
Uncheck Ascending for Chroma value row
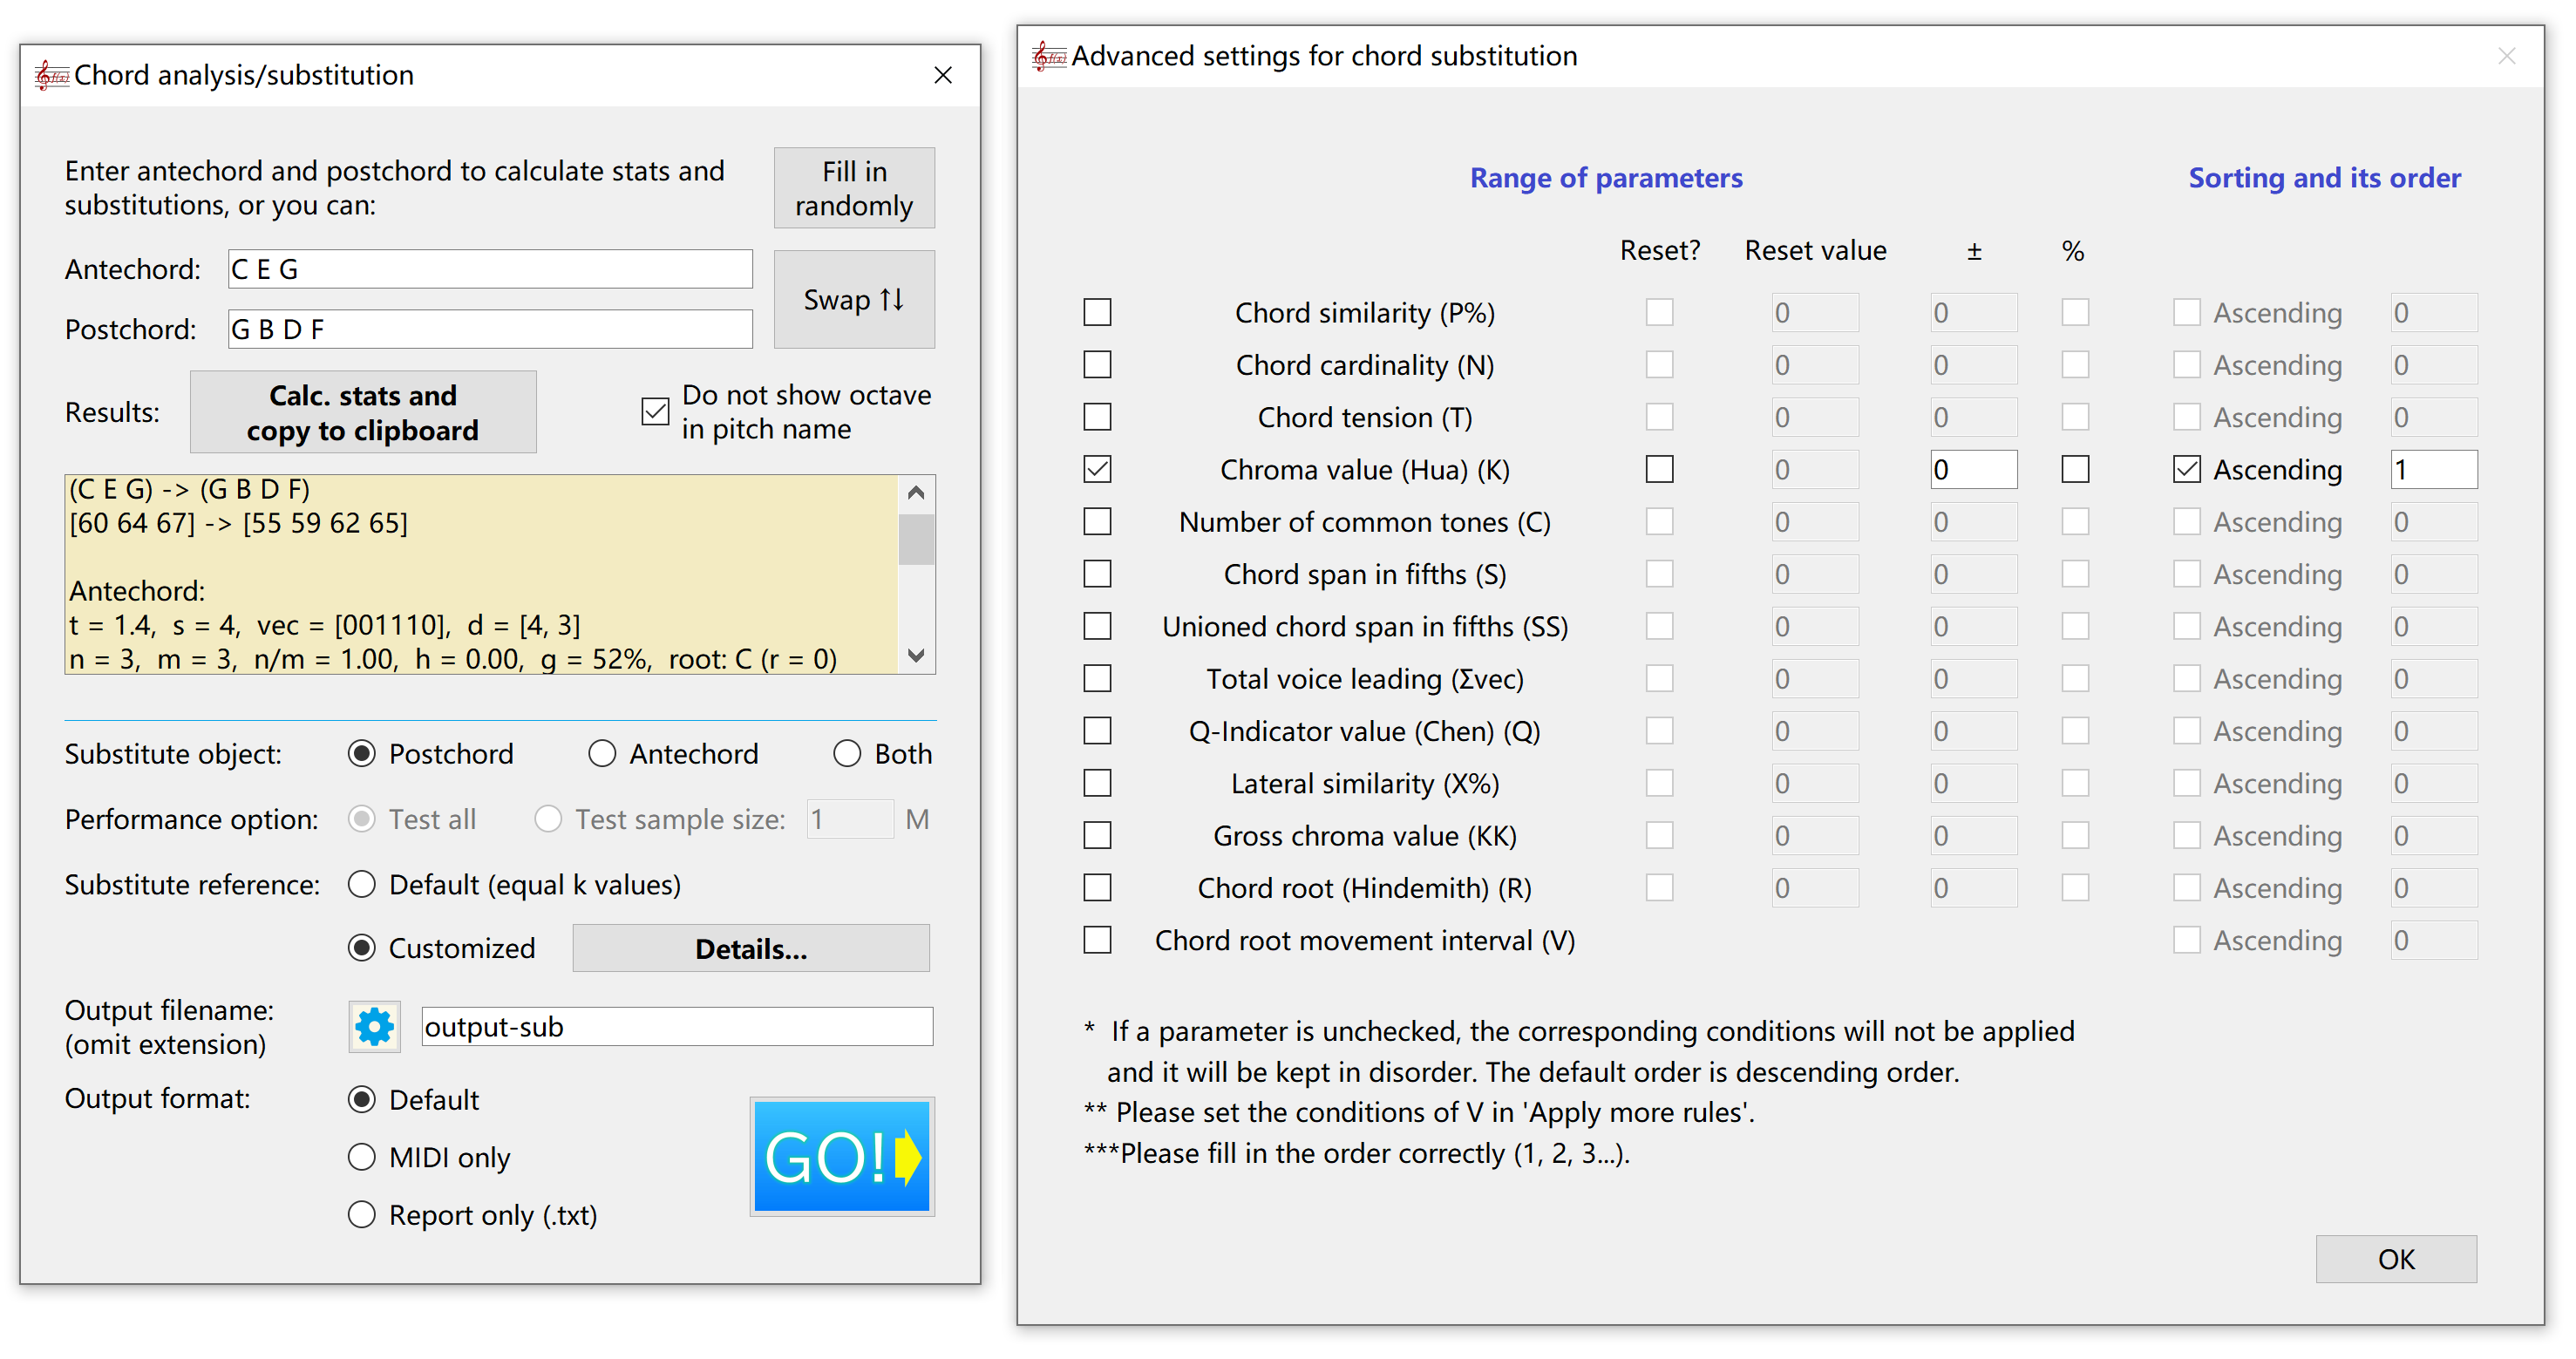[x=2186, y=470]
